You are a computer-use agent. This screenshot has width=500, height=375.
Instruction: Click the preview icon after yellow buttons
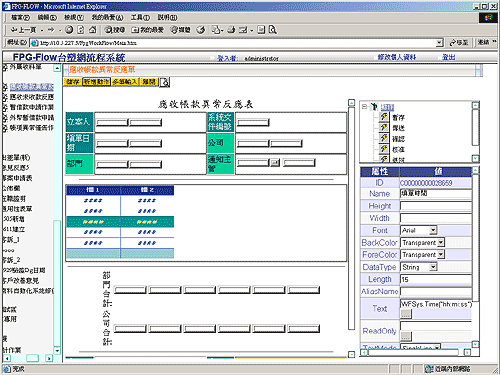(165, 82)
